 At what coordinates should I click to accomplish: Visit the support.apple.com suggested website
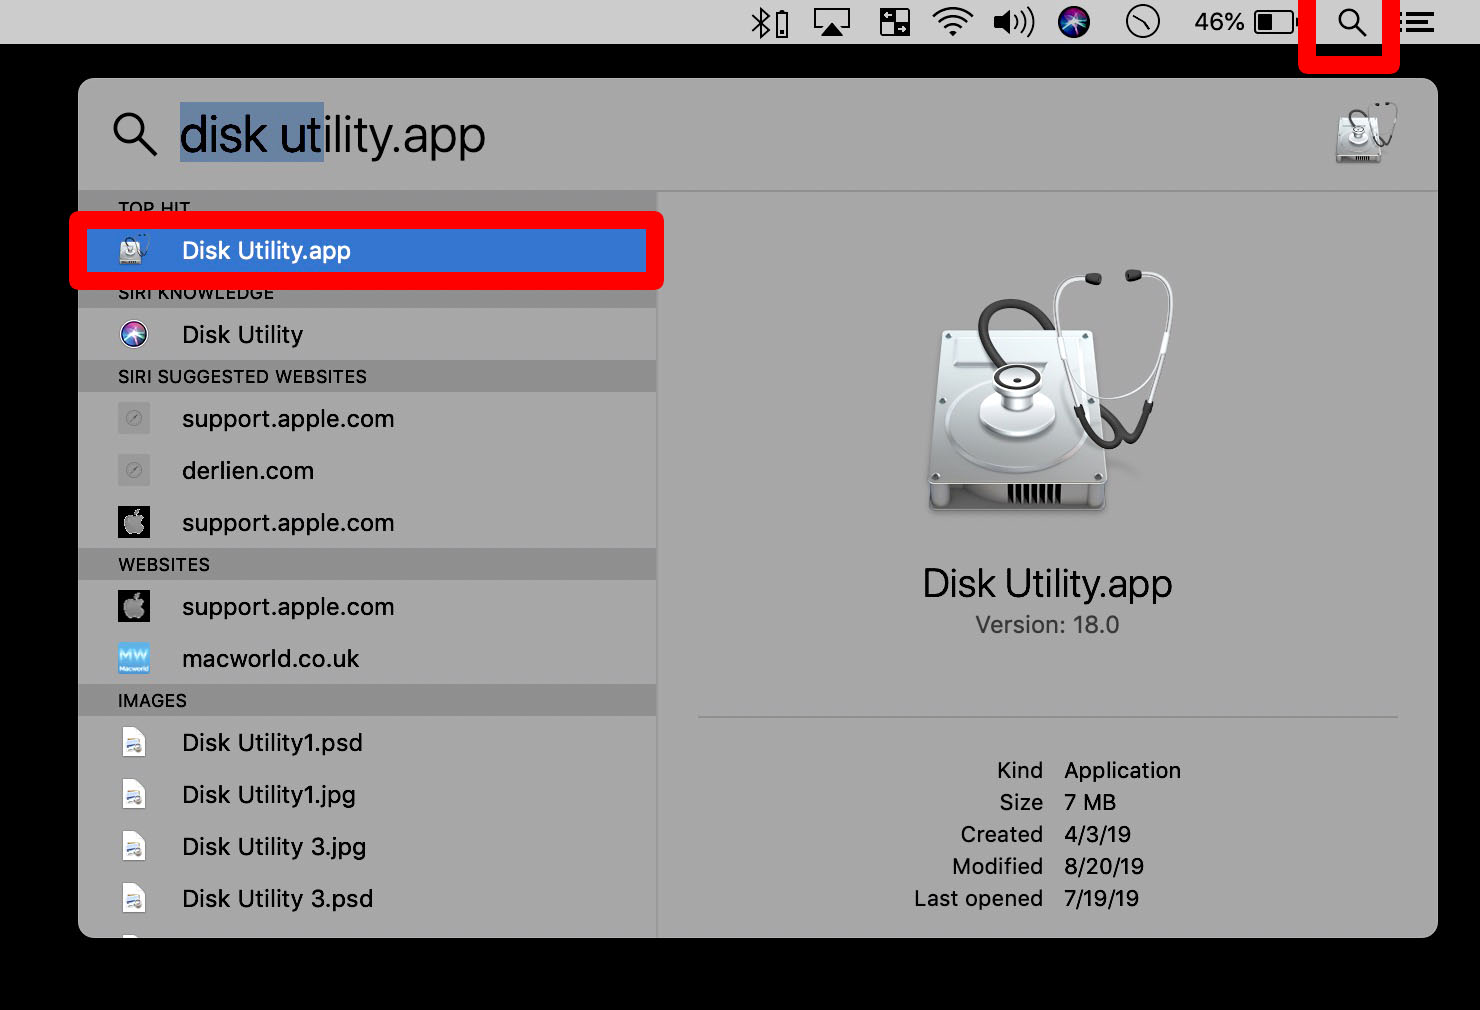287,419
